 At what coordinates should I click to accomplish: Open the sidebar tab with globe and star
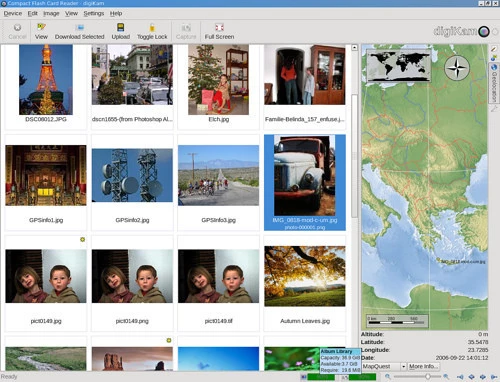(494, 57)
